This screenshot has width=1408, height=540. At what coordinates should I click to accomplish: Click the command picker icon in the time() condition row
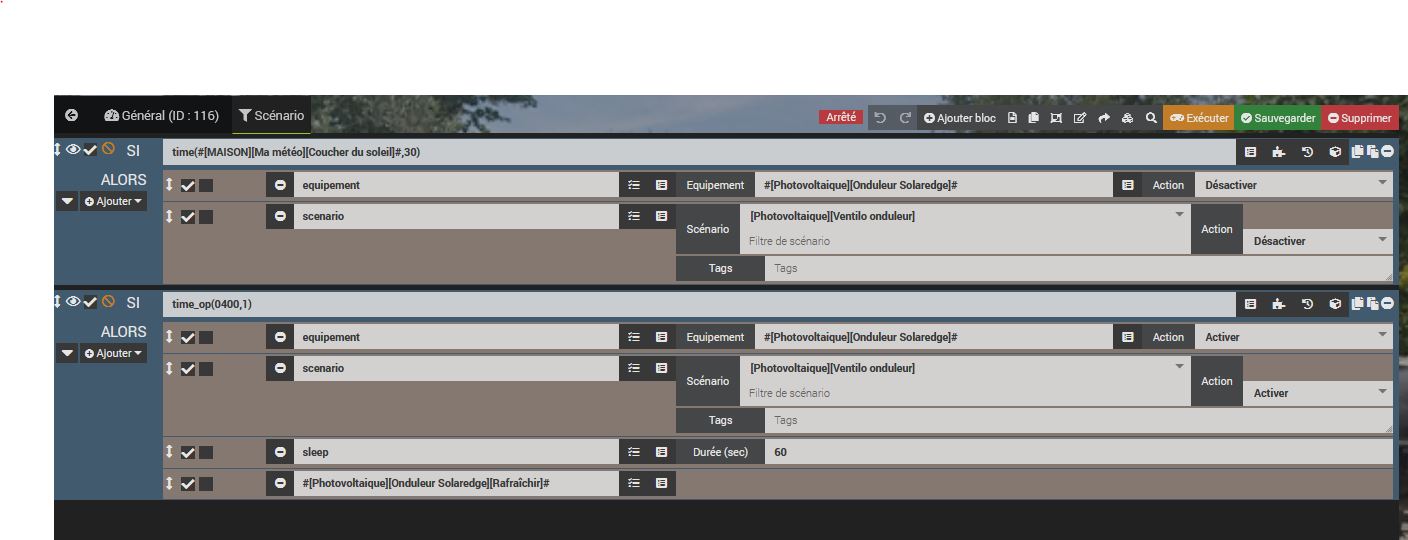click(1251, 152)
